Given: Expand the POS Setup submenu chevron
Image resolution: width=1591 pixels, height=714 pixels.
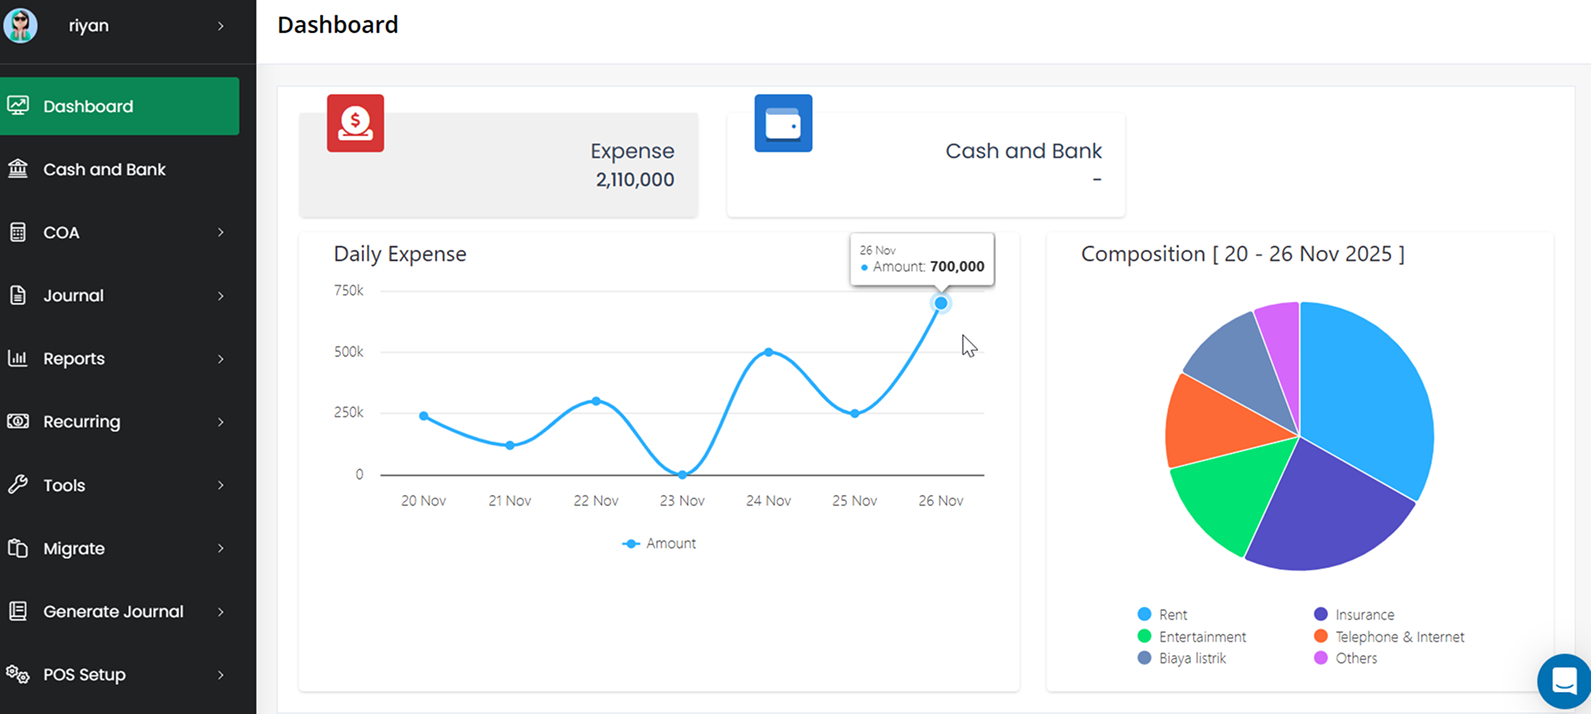Looking at the screenshot, I should coord(221,675).
